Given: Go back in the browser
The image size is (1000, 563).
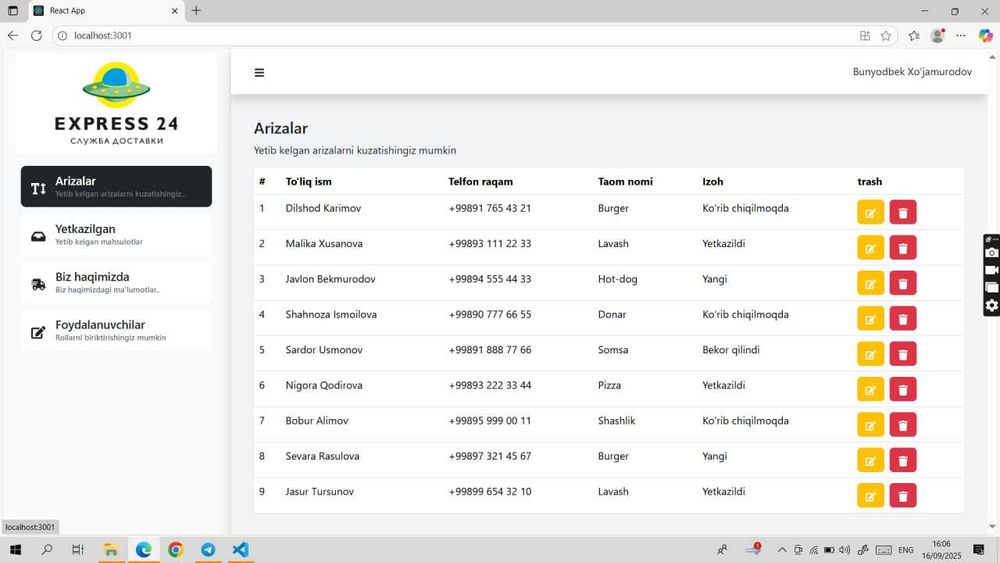Looking at the screenshot, I should [x=13, y=36].
